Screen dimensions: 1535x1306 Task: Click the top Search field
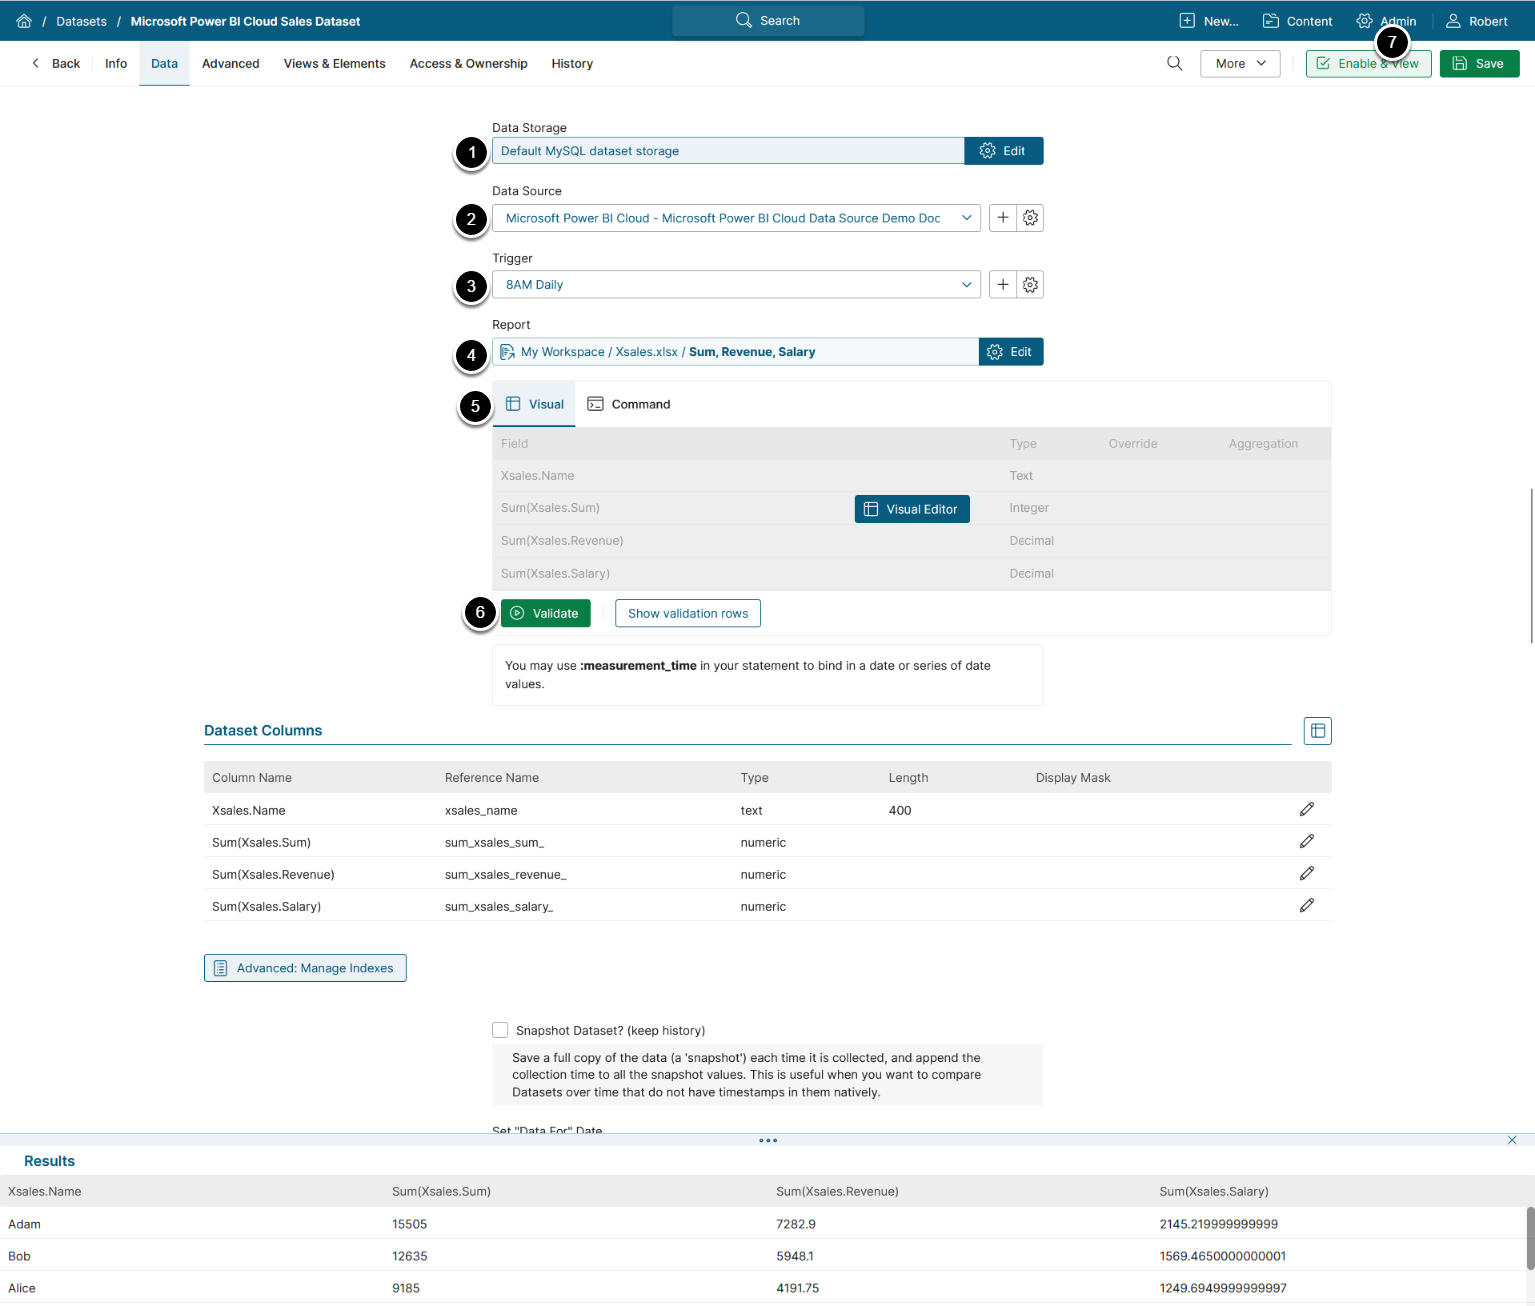click(767, 21)
